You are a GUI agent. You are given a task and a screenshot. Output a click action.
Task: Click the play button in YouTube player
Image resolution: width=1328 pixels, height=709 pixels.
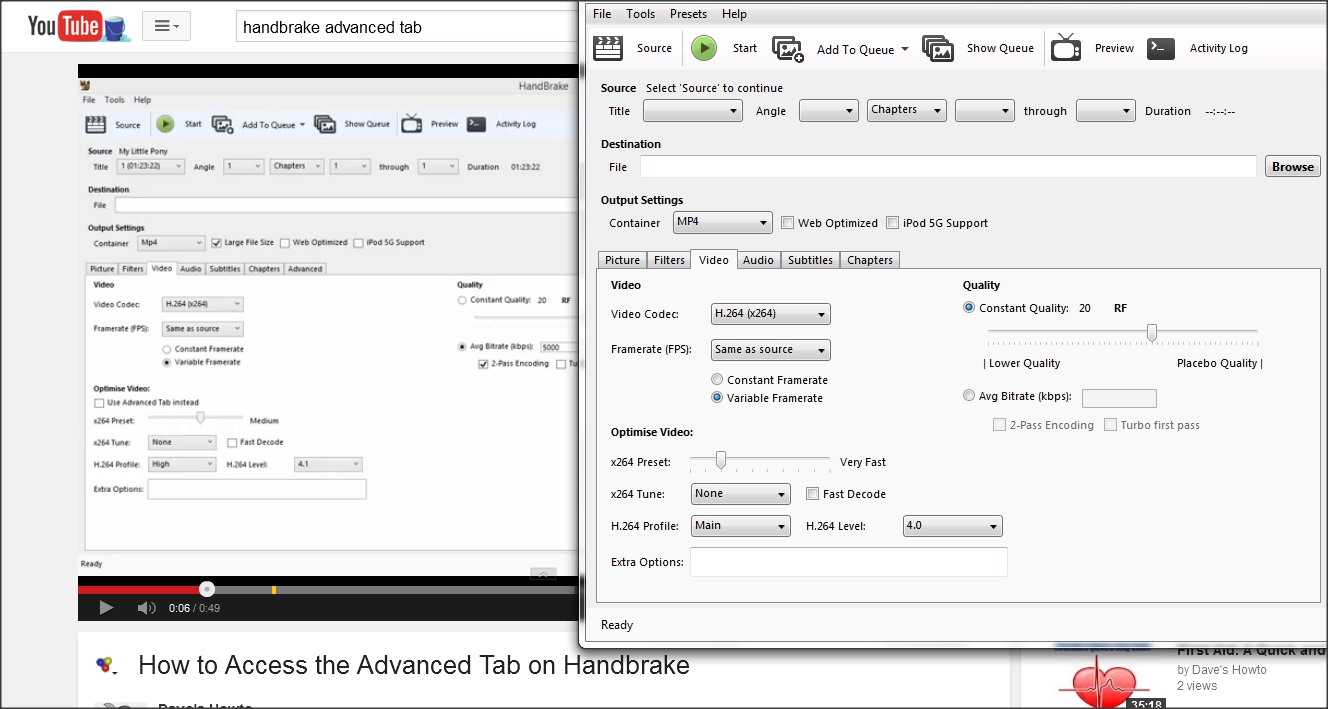coord(106,607)
